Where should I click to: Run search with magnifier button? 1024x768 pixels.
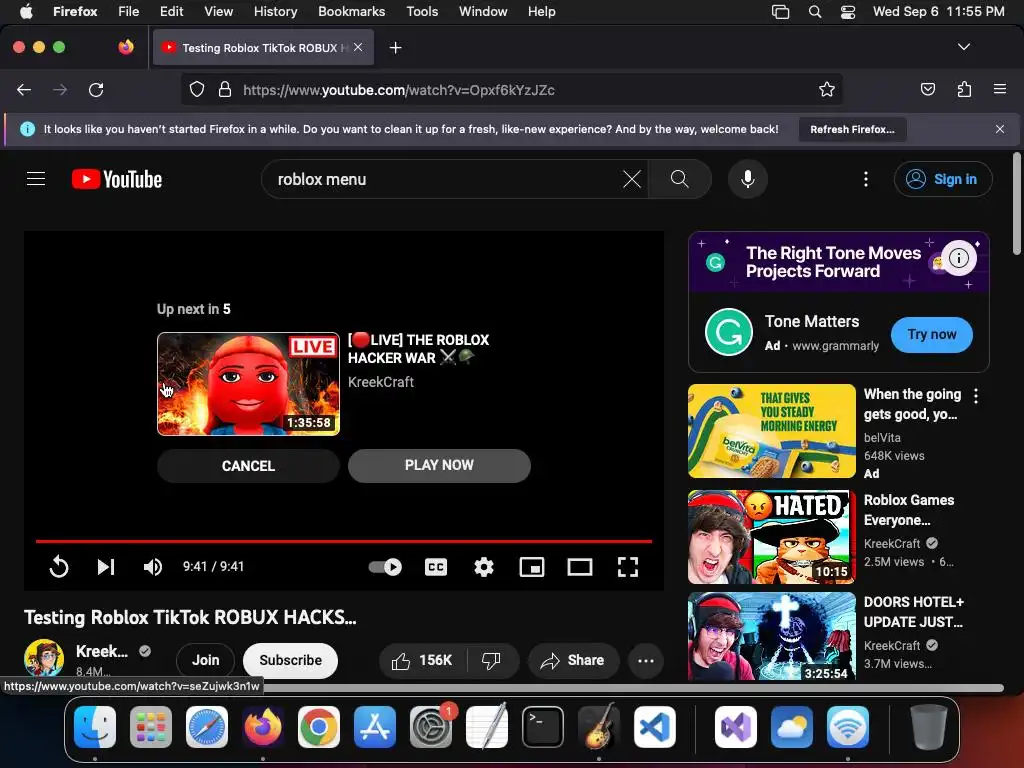click(679, 179)
